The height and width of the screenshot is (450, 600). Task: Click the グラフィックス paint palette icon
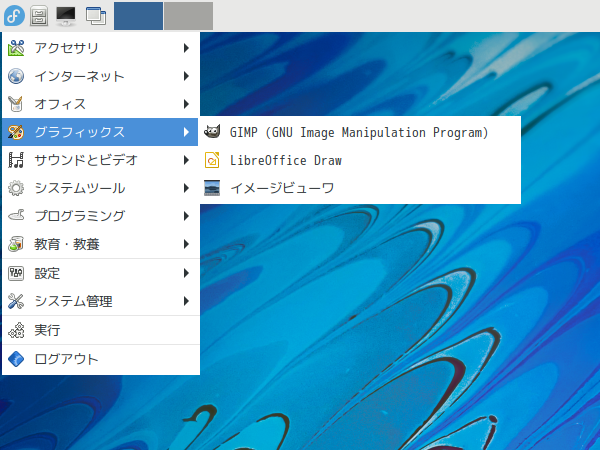coord(16,132)
